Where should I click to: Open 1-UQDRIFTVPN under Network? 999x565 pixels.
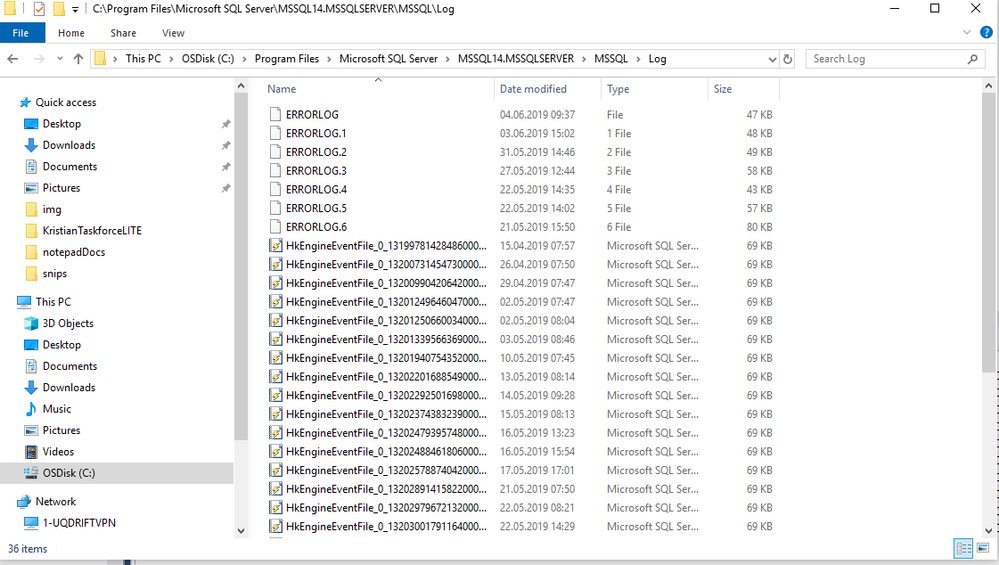click(x=79, y=523)
